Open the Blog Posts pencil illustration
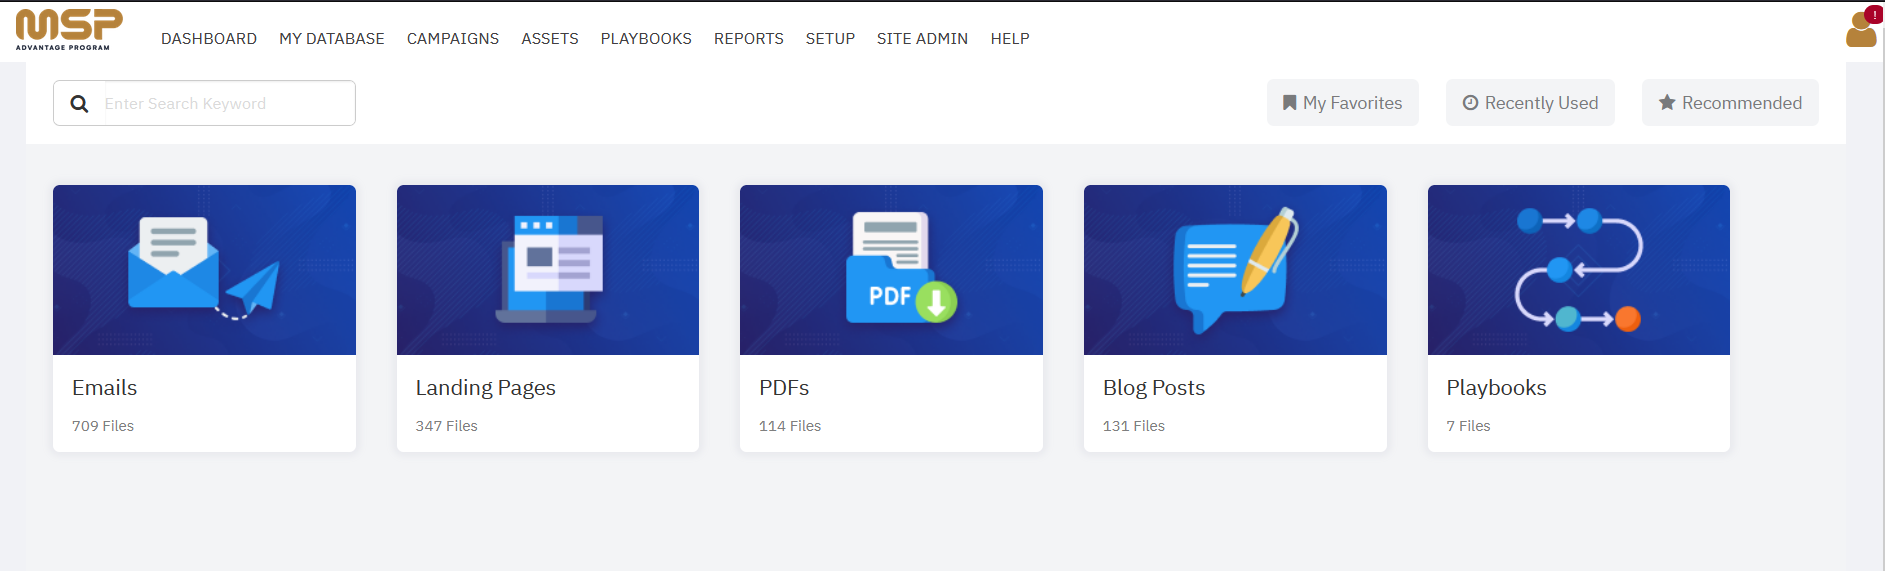The image size is (1885, 571). click(1235, 270)
